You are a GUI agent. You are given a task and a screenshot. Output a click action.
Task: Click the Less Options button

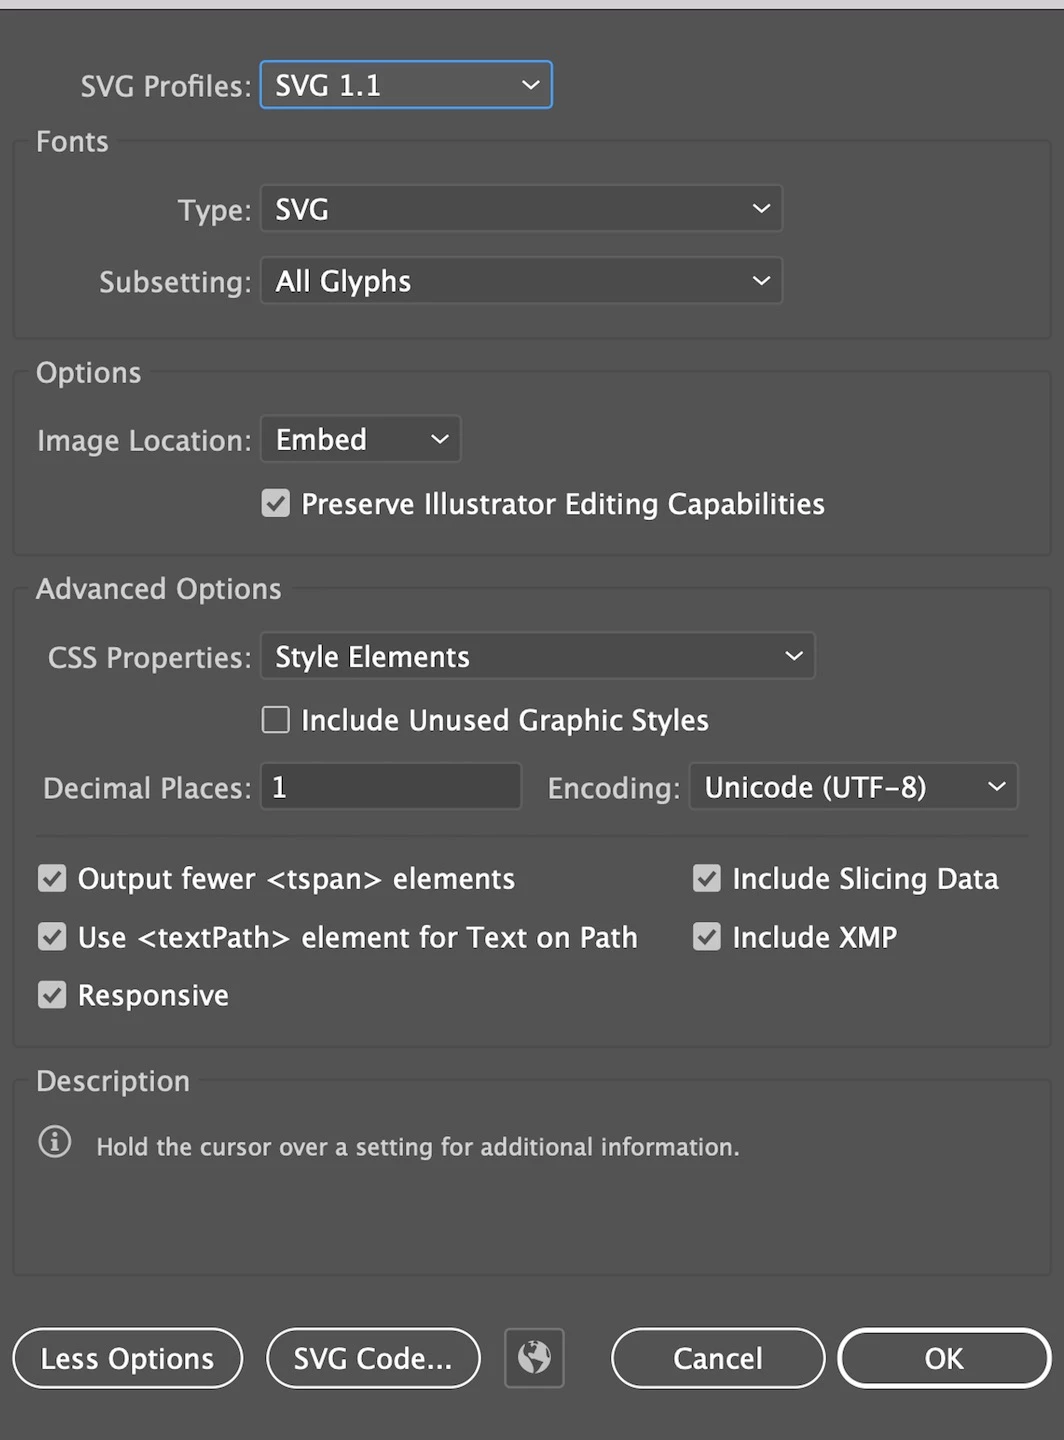[128, 1358]
